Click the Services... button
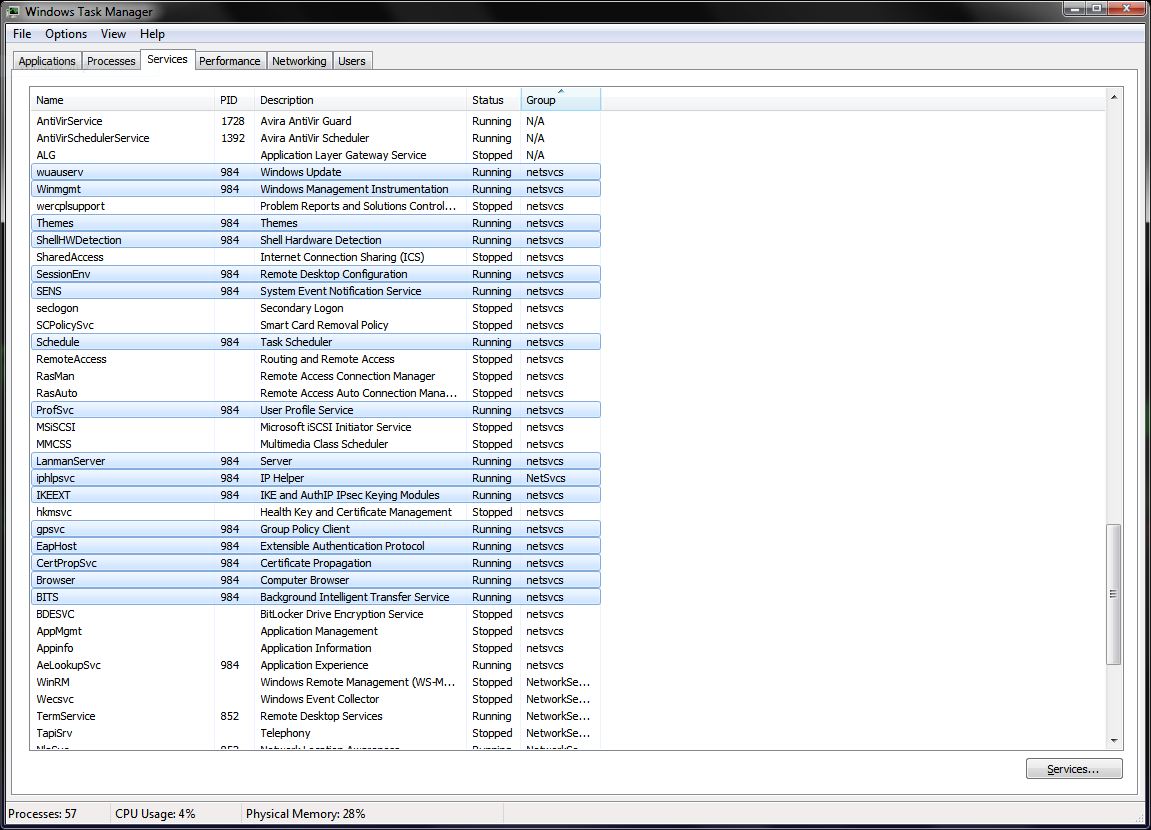Image resolution: width=1151 pixels, height=830 pixels. point(1073,768)
